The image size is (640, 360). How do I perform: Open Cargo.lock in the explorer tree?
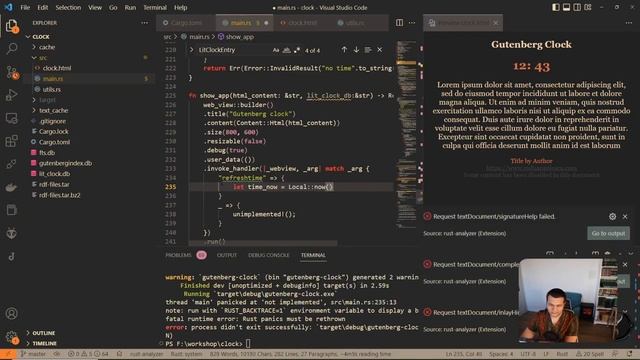pyautogui.click(x=53, y=131)
